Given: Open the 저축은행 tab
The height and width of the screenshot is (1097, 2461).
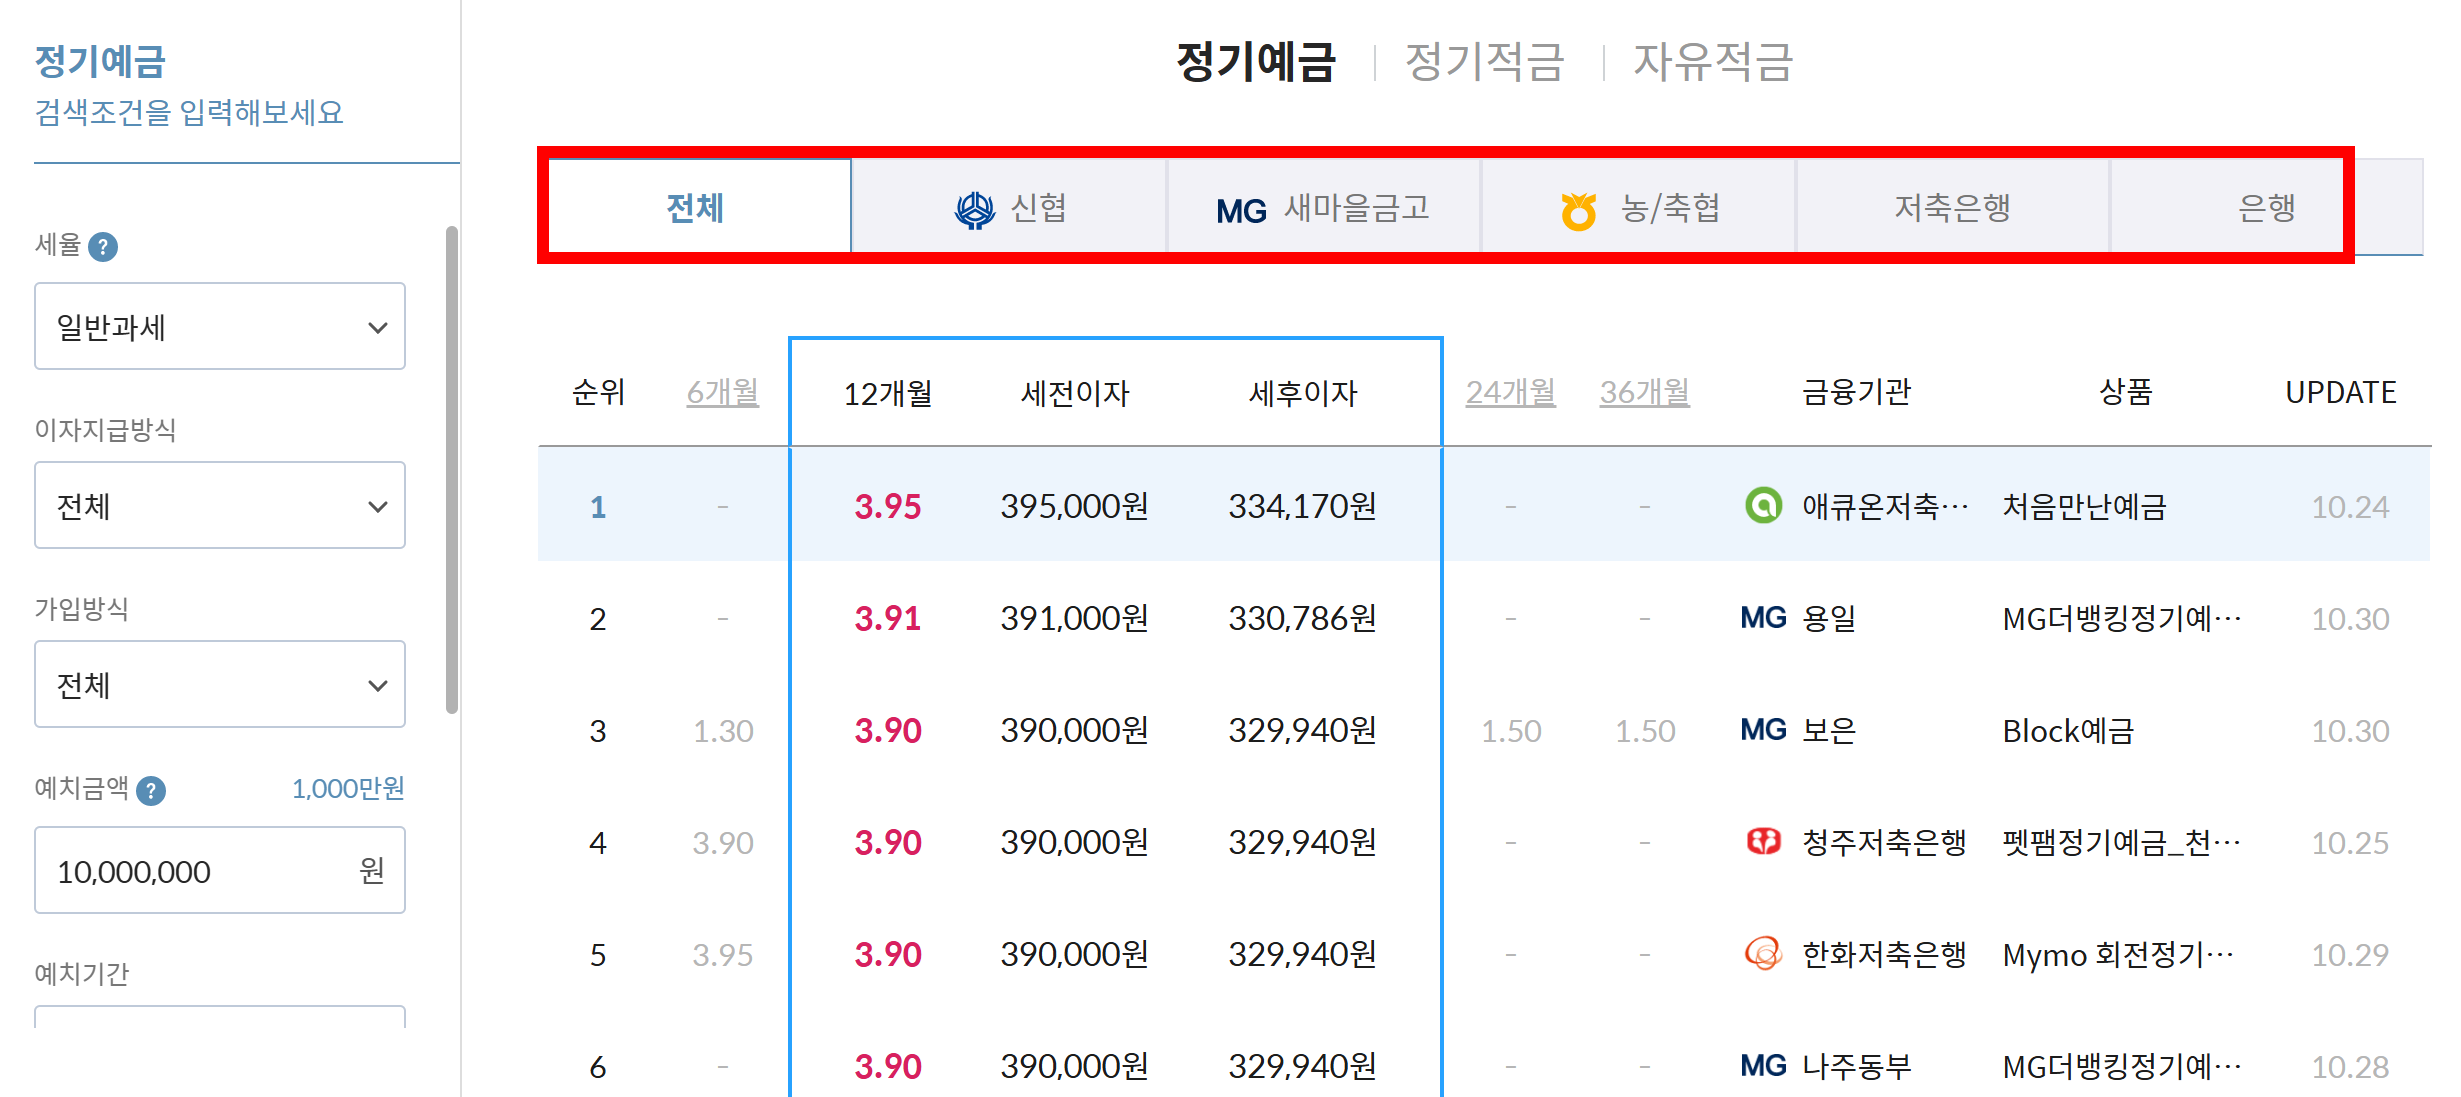Looking at the screenshot, I should point(1952,208).
